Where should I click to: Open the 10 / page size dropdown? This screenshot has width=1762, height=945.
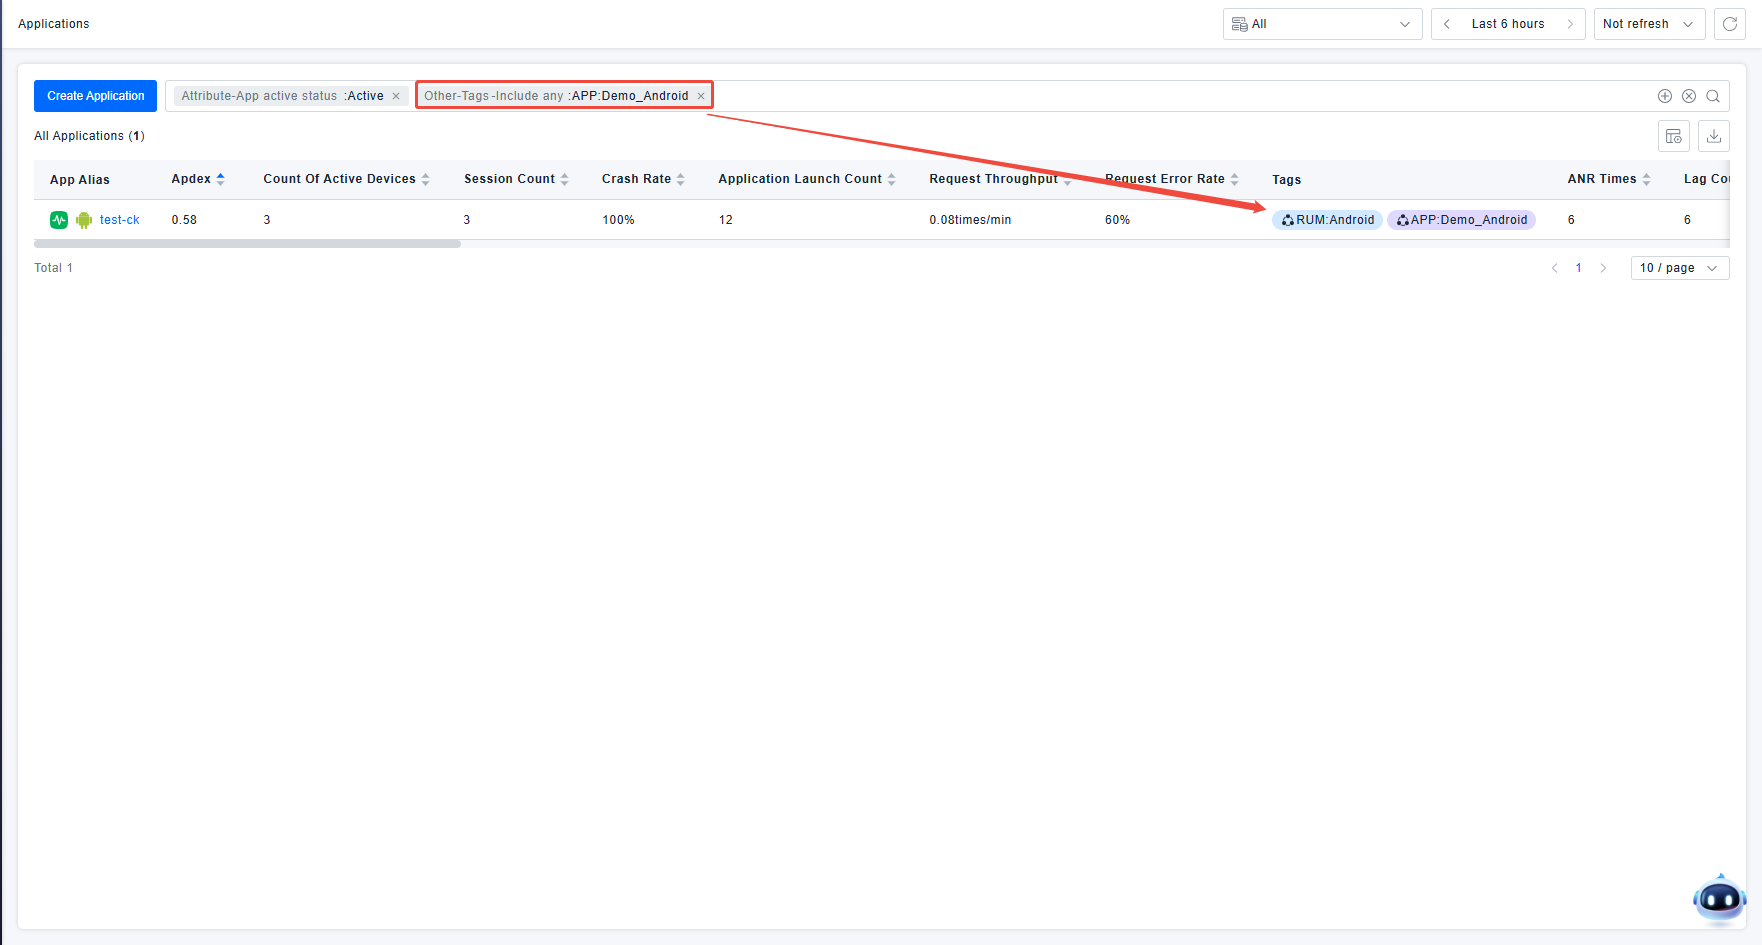point(1679,268)
